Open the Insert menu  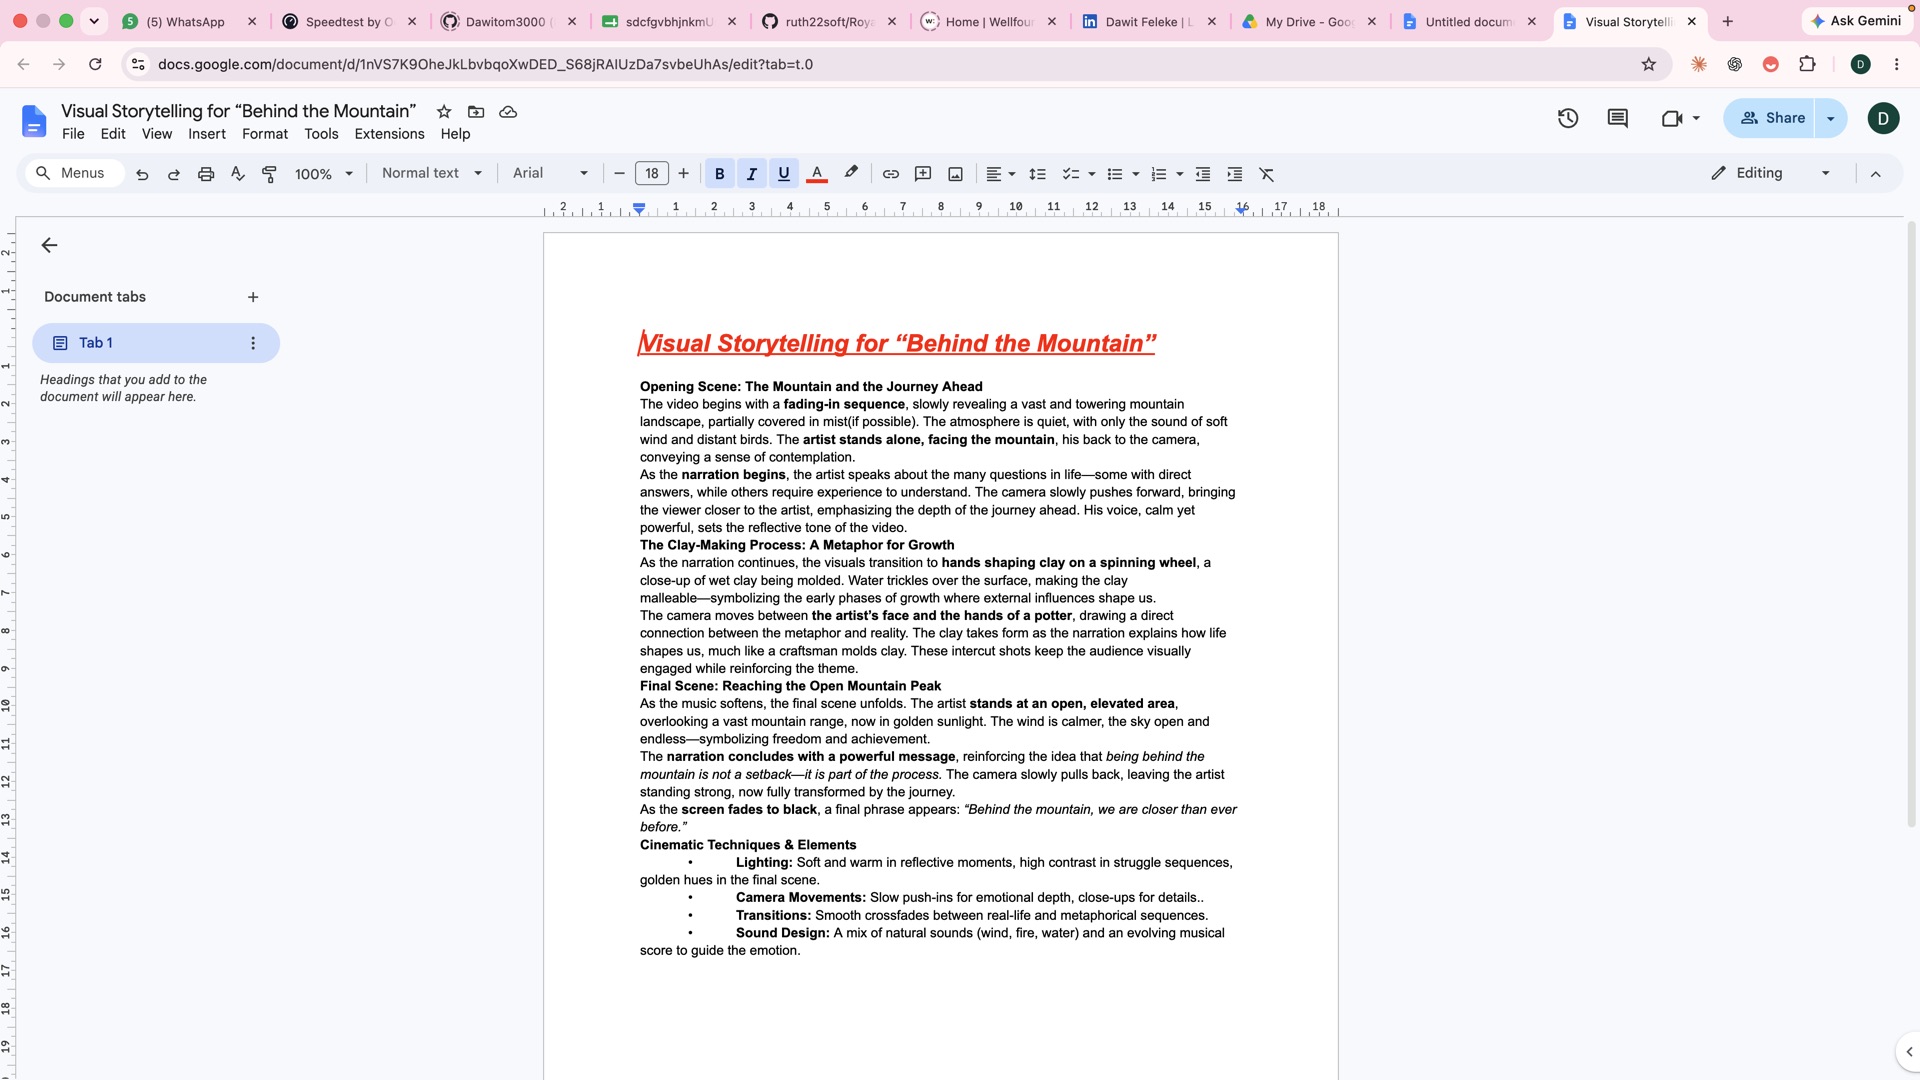(207, 134)
